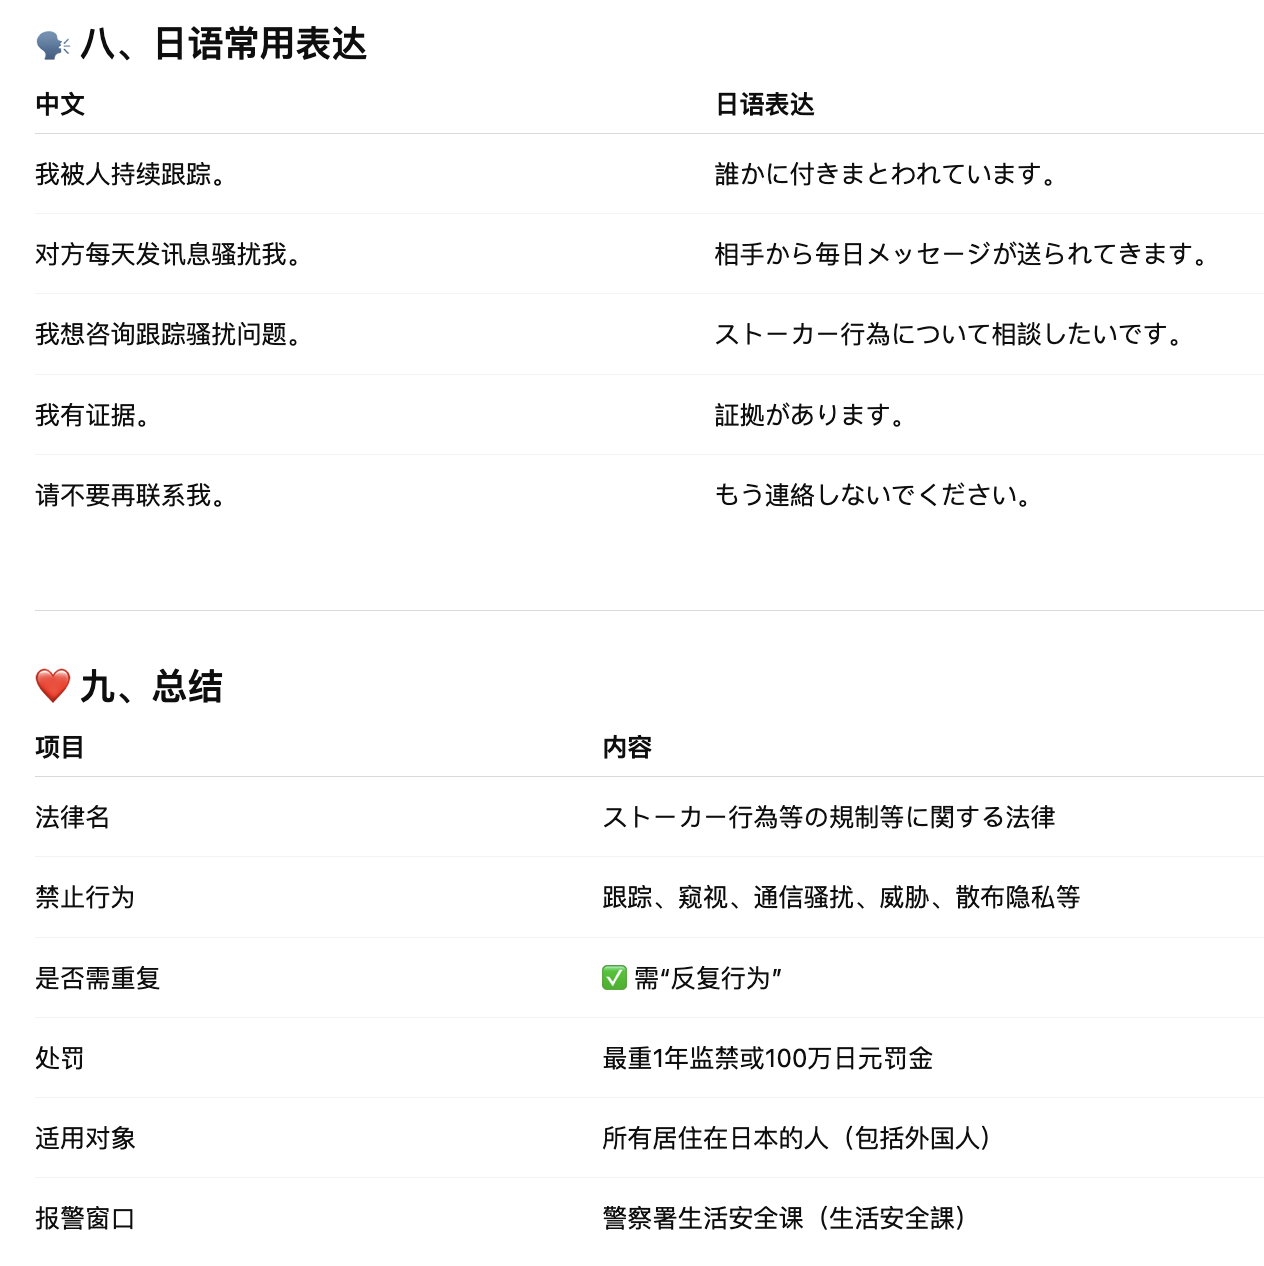Viewport: 1264px width, 1266px height.
Task: Click the green checkmark emoji
Action: pyautogui.click(x=614, y=977)
